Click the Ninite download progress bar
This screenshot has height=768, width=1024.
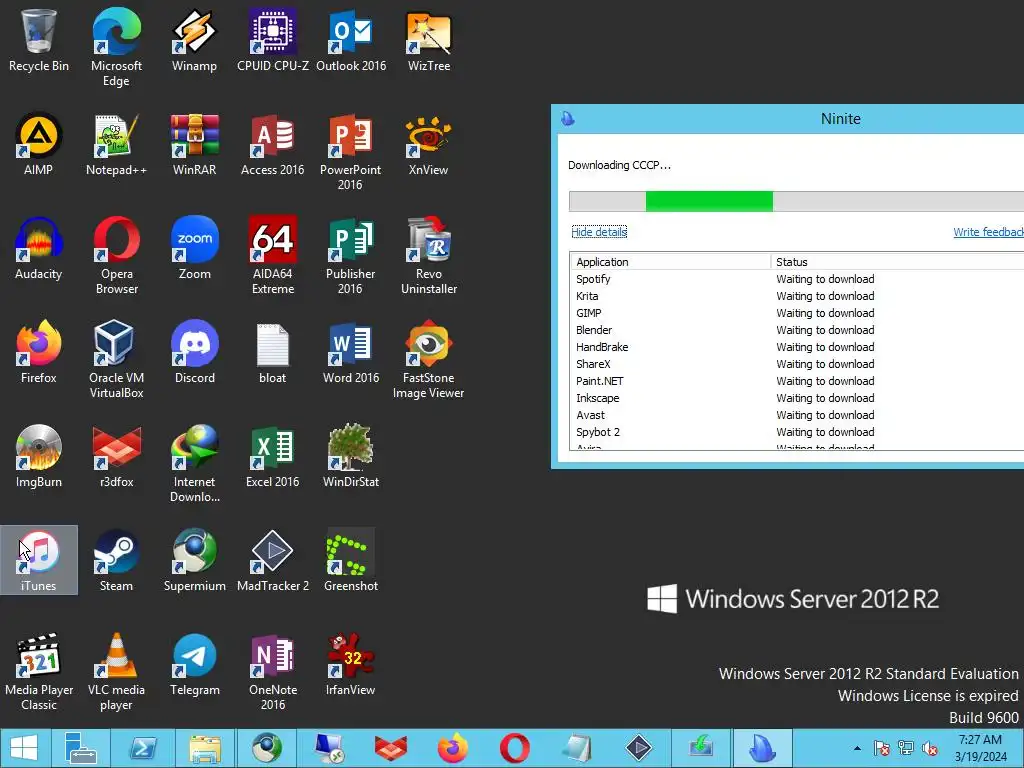pos(796,201)
